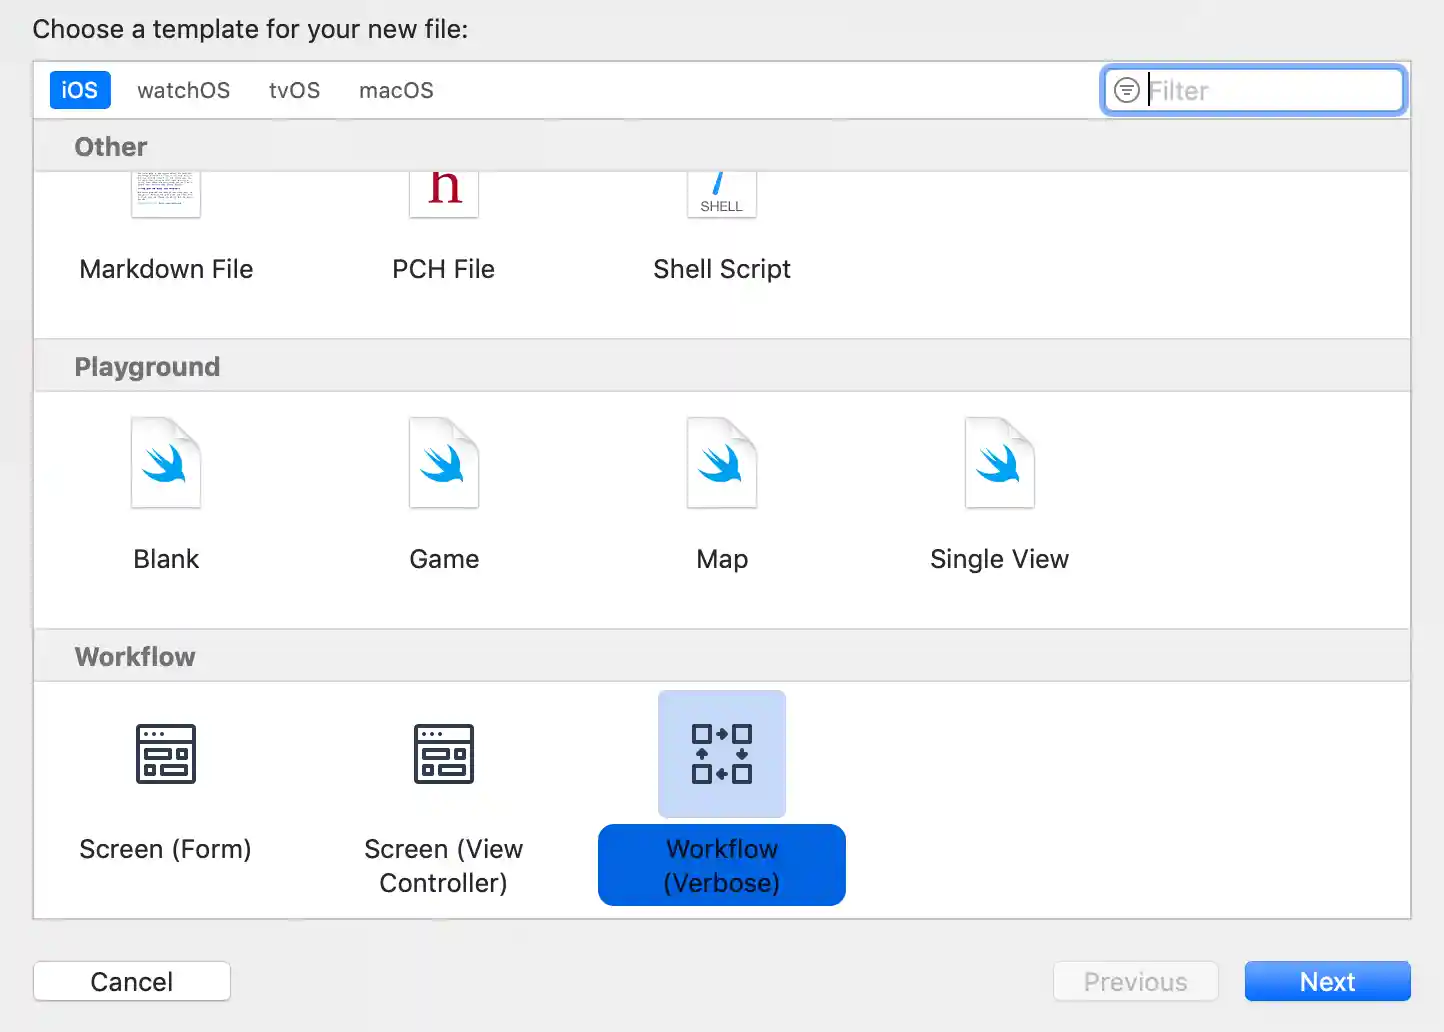Switch to the iOS tab
The height and width of the screenshot is (1032, 1444).
pos(80,90)
